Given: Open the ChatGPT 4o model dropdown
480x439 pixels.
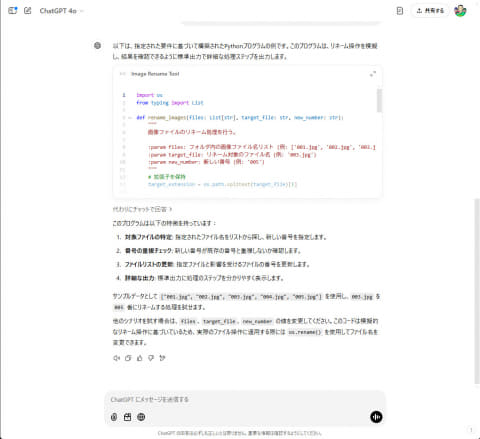Looking at the screenshot, I should [x=61, y=11].
